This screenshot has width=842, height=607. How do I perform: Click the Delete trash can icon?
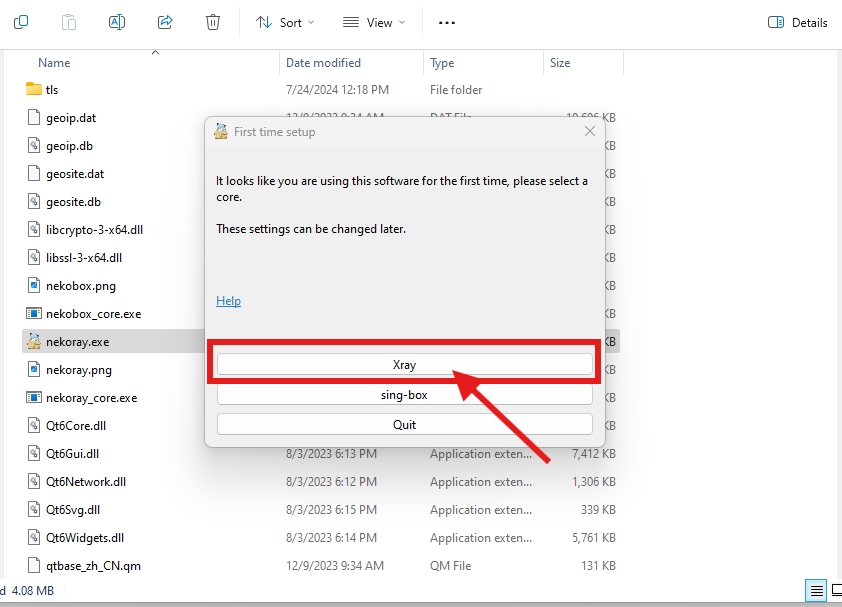(213, 22)
